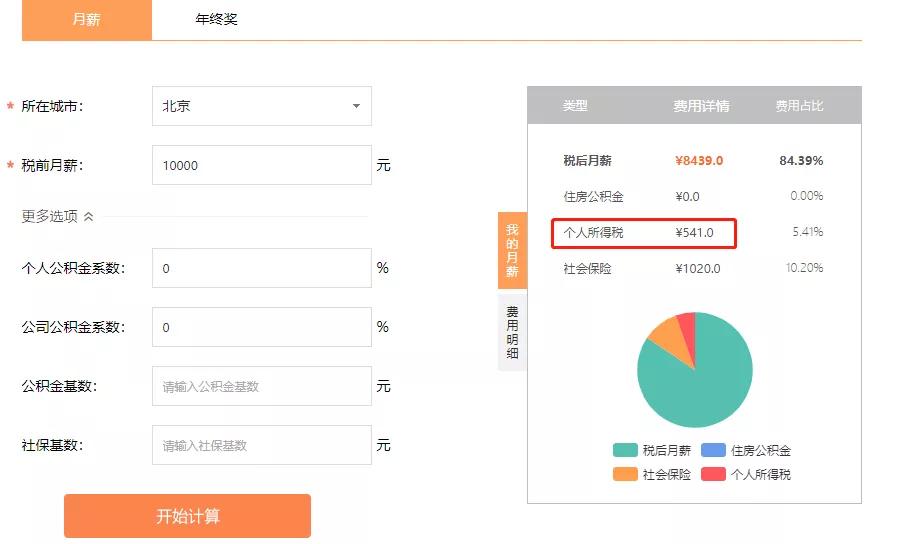The image size is (904, 544).
Task: Select the 我的月薪 vertical tab
Action: [512, 250]
